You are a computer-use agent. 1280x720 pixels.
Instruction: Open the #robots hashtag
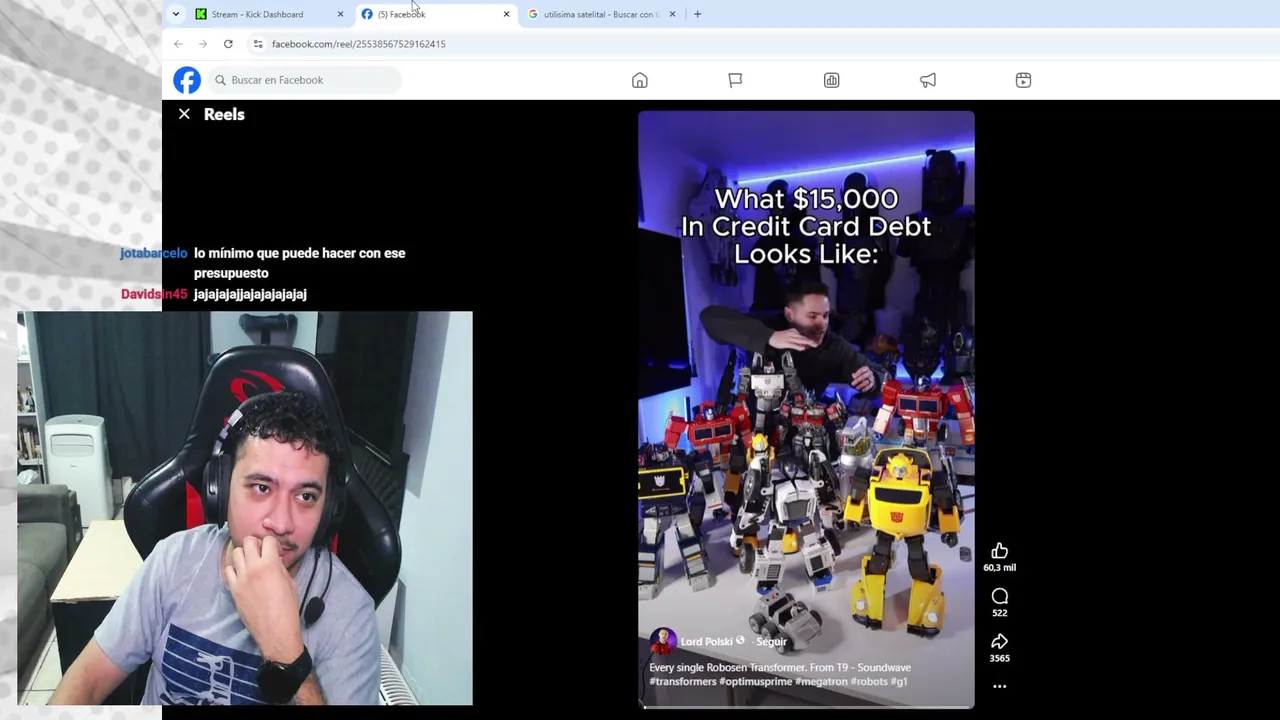[x=868, y=682]
